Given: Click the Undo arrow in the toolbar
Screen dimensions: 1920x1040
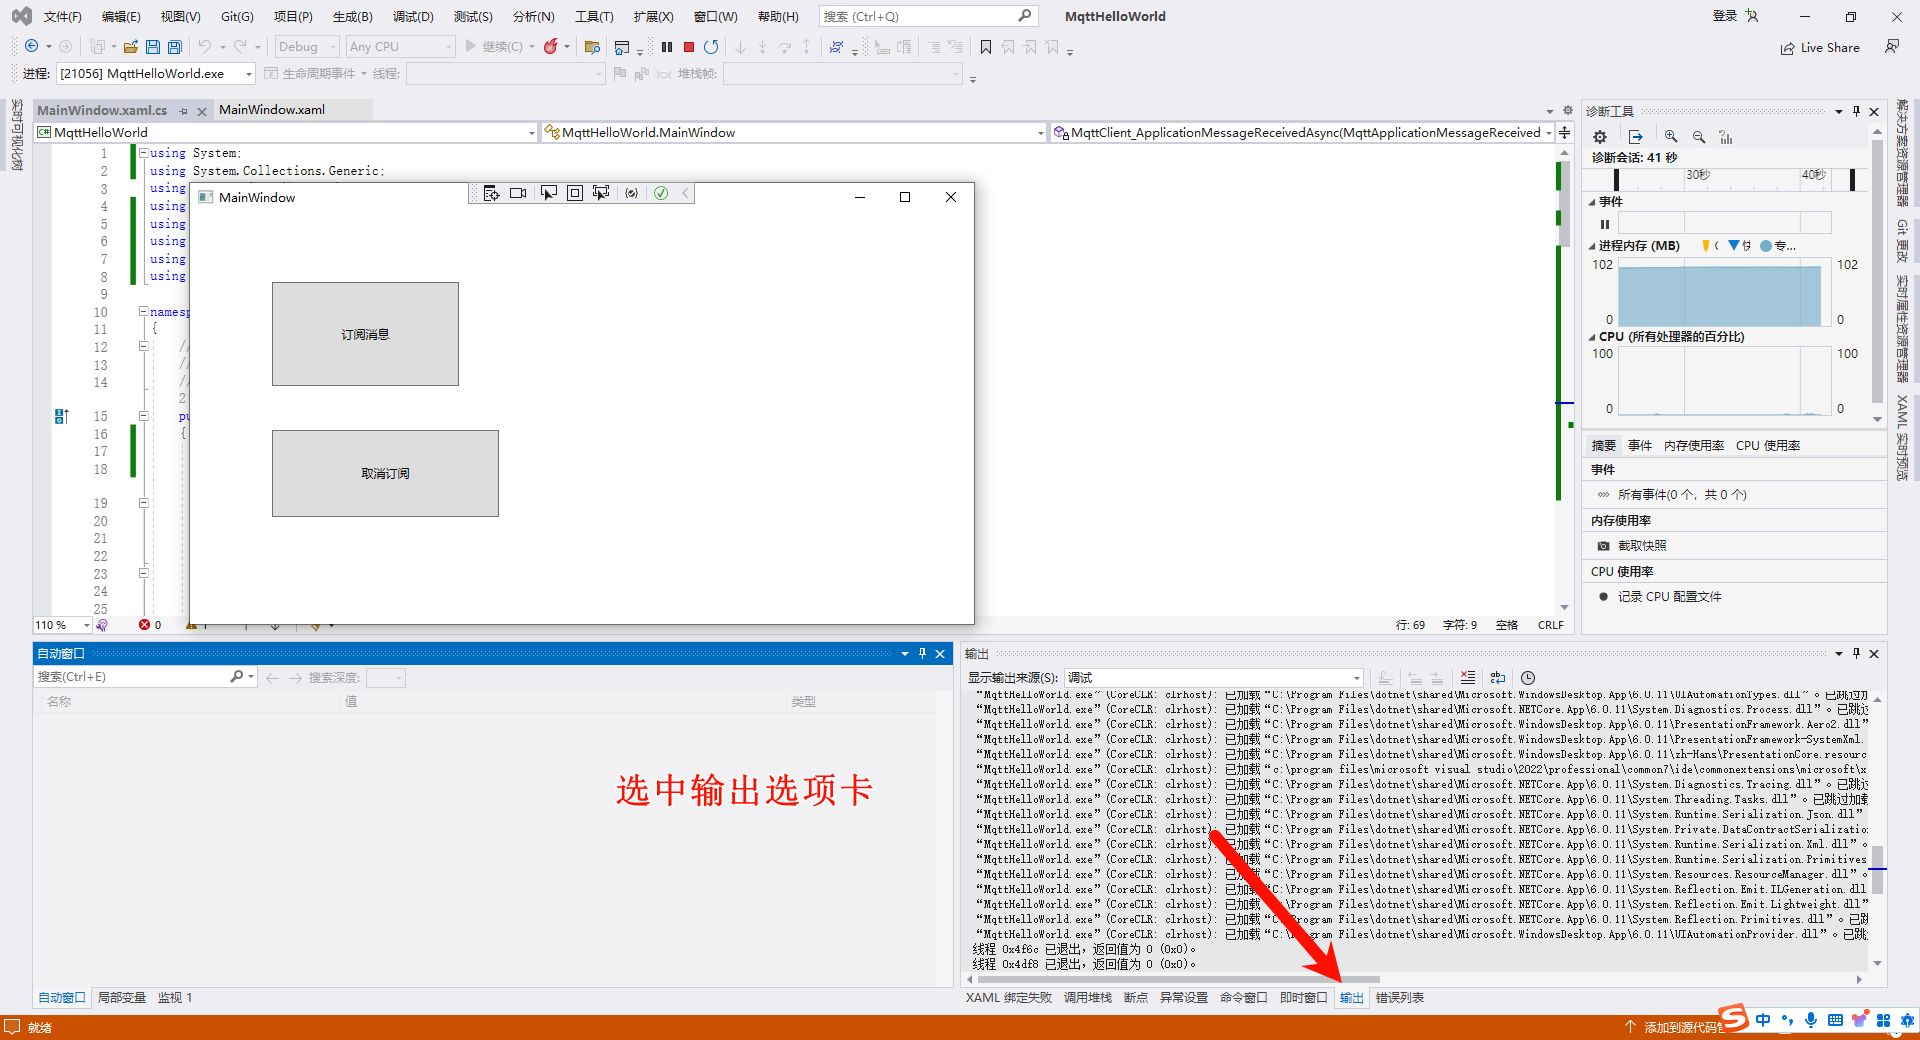Looking at the screenshot, I should click(x=204, y=46).
